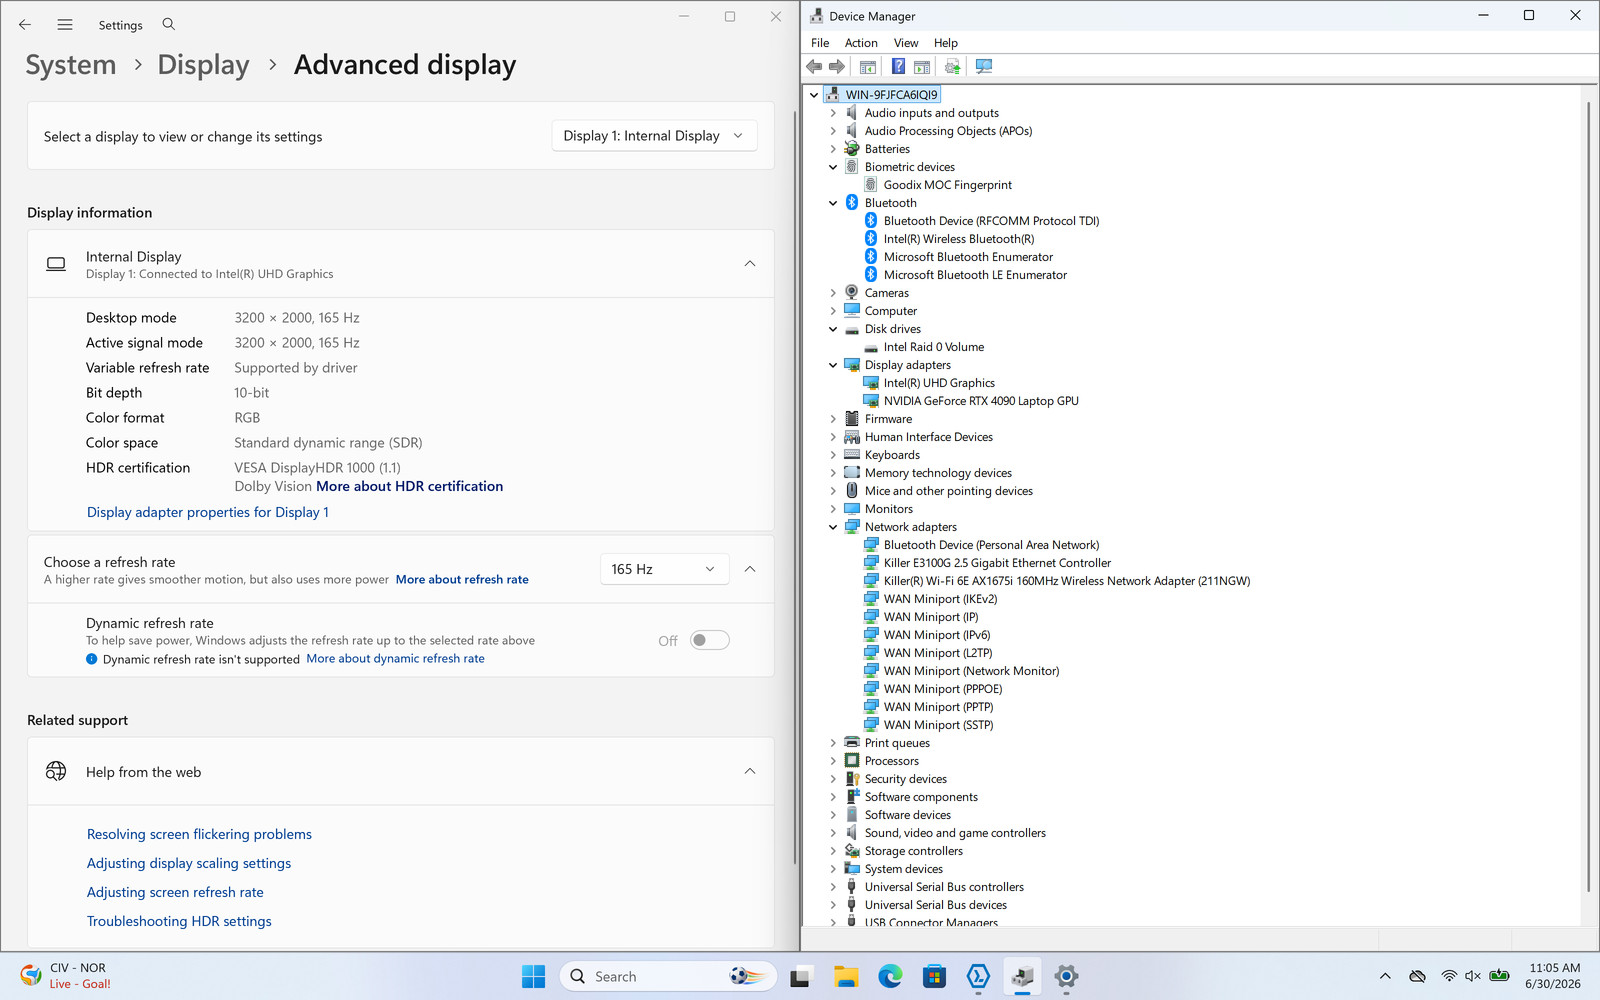This screenshot has height=1000, width=1600.
Task: Open the 165 Hz refresh rate dropdown
Action: coord(664,569)
